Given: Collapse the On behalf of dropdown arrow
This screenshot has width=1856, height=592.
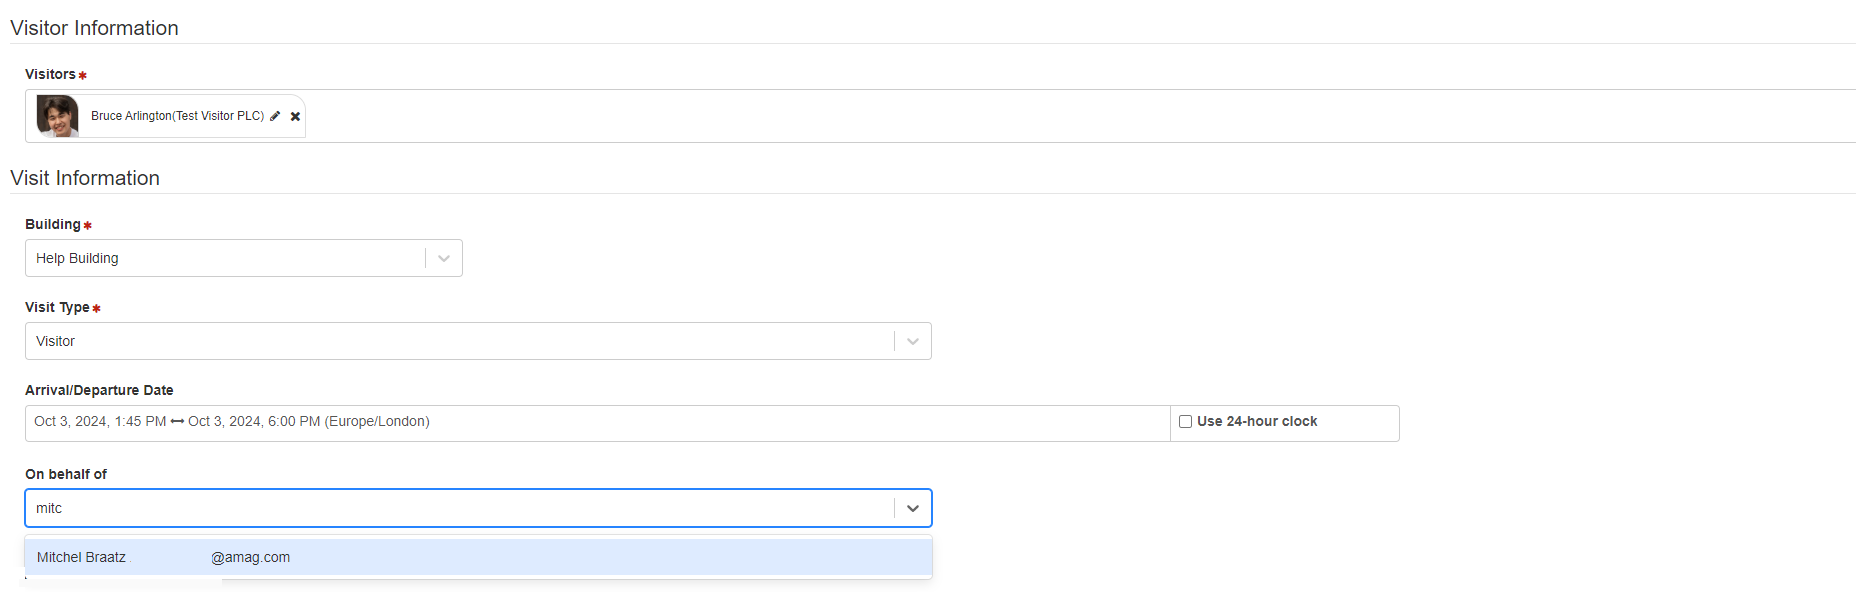Looking at the screenshot, I should tap(913, 508).
